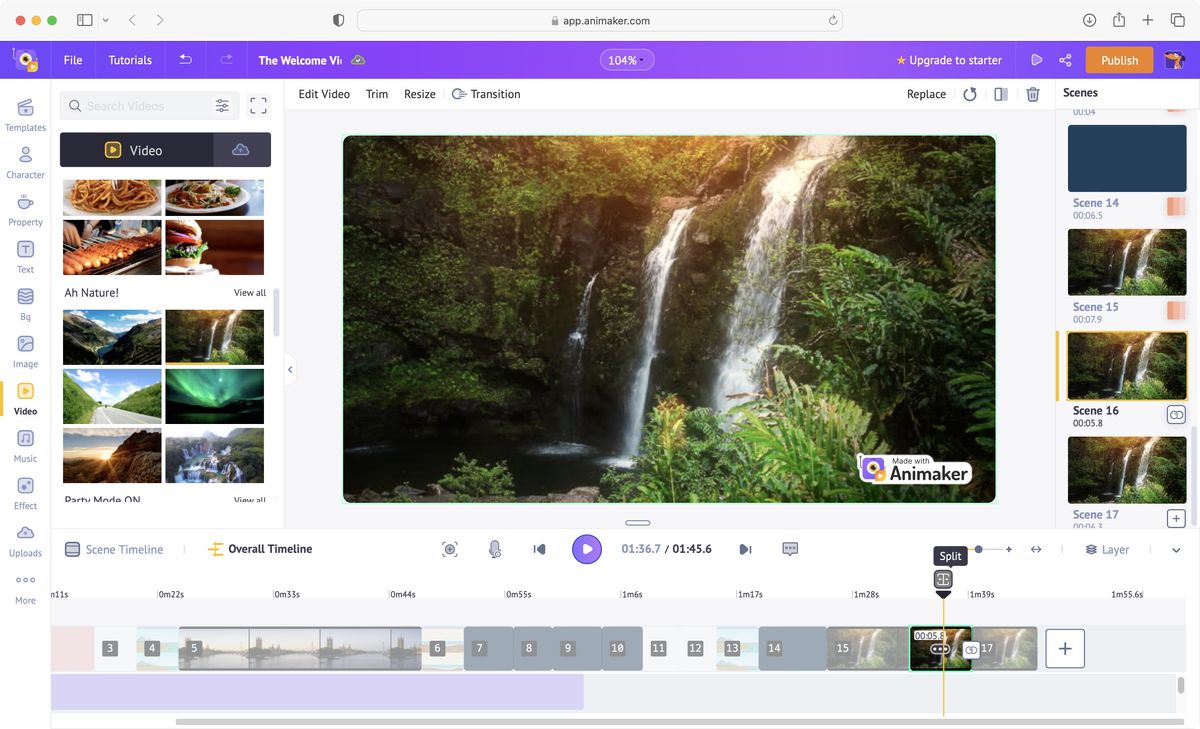Adjust the timeline zoom slider

(978, 548)
